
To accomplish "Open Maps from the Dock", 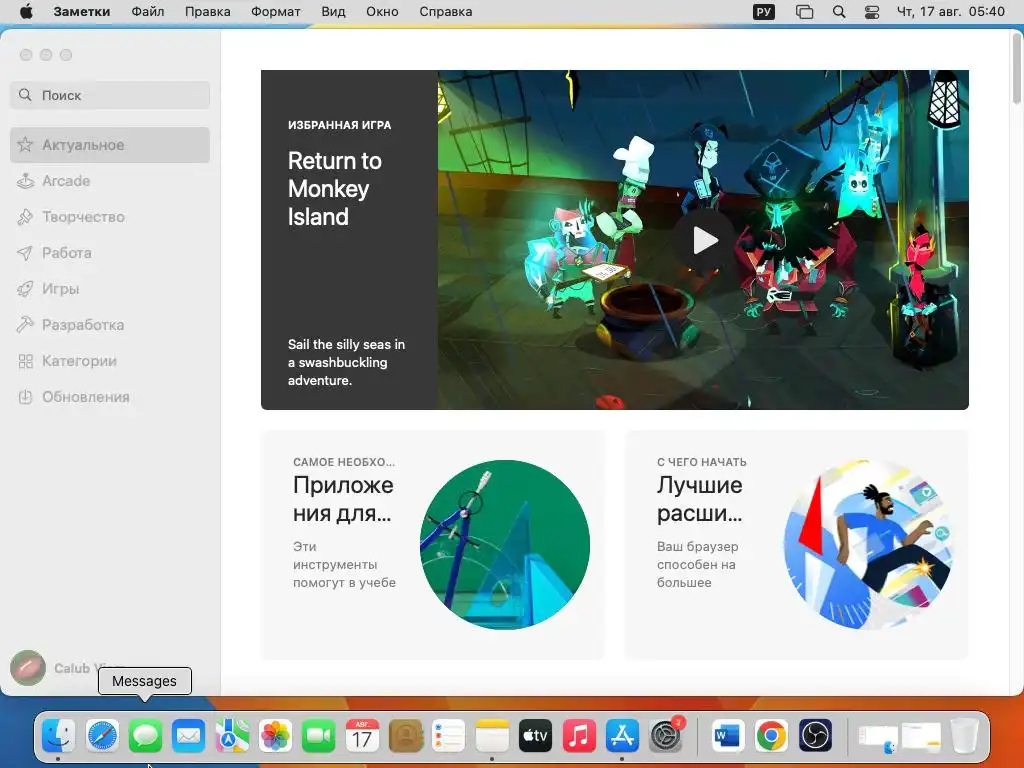I will tap(232, 736).
